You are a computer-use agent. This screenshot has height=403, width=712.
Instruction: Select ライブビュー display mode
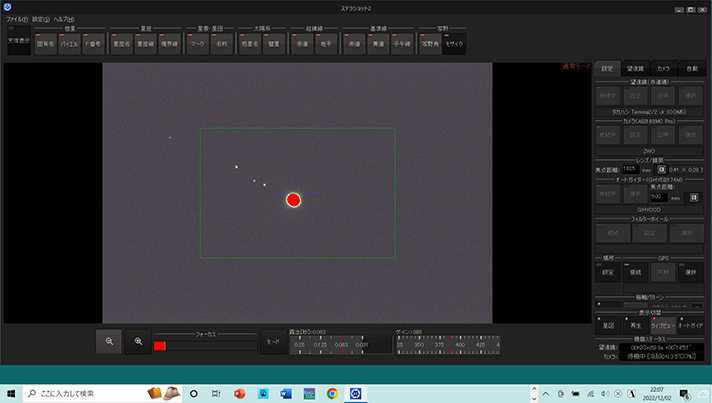(x=663, y=325)
